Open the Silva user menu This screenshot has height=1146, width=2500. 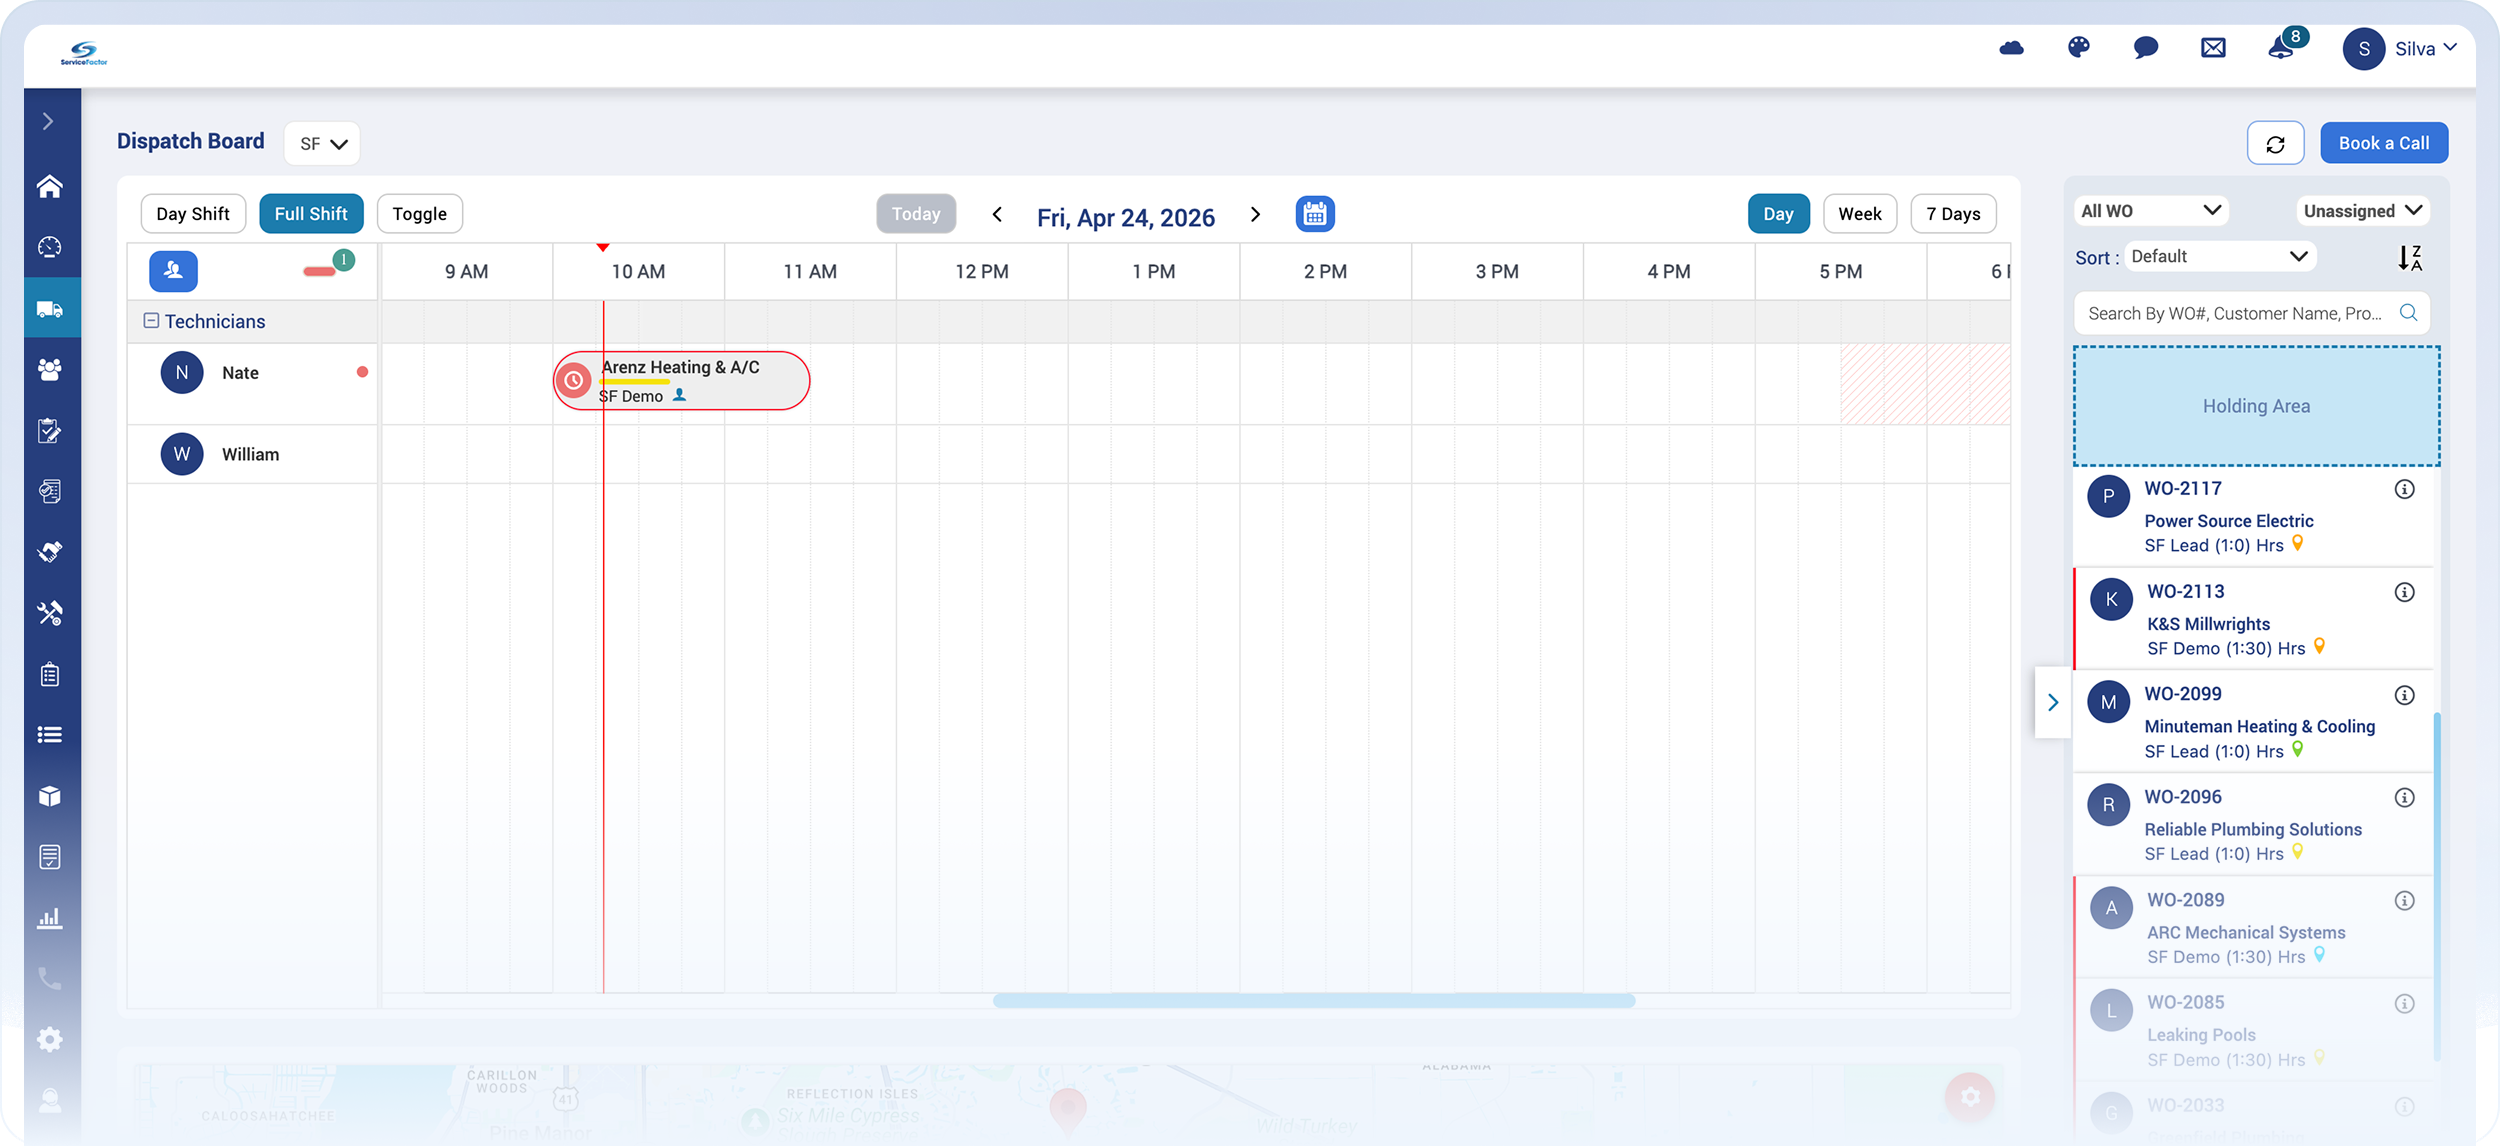[2399, 49]
